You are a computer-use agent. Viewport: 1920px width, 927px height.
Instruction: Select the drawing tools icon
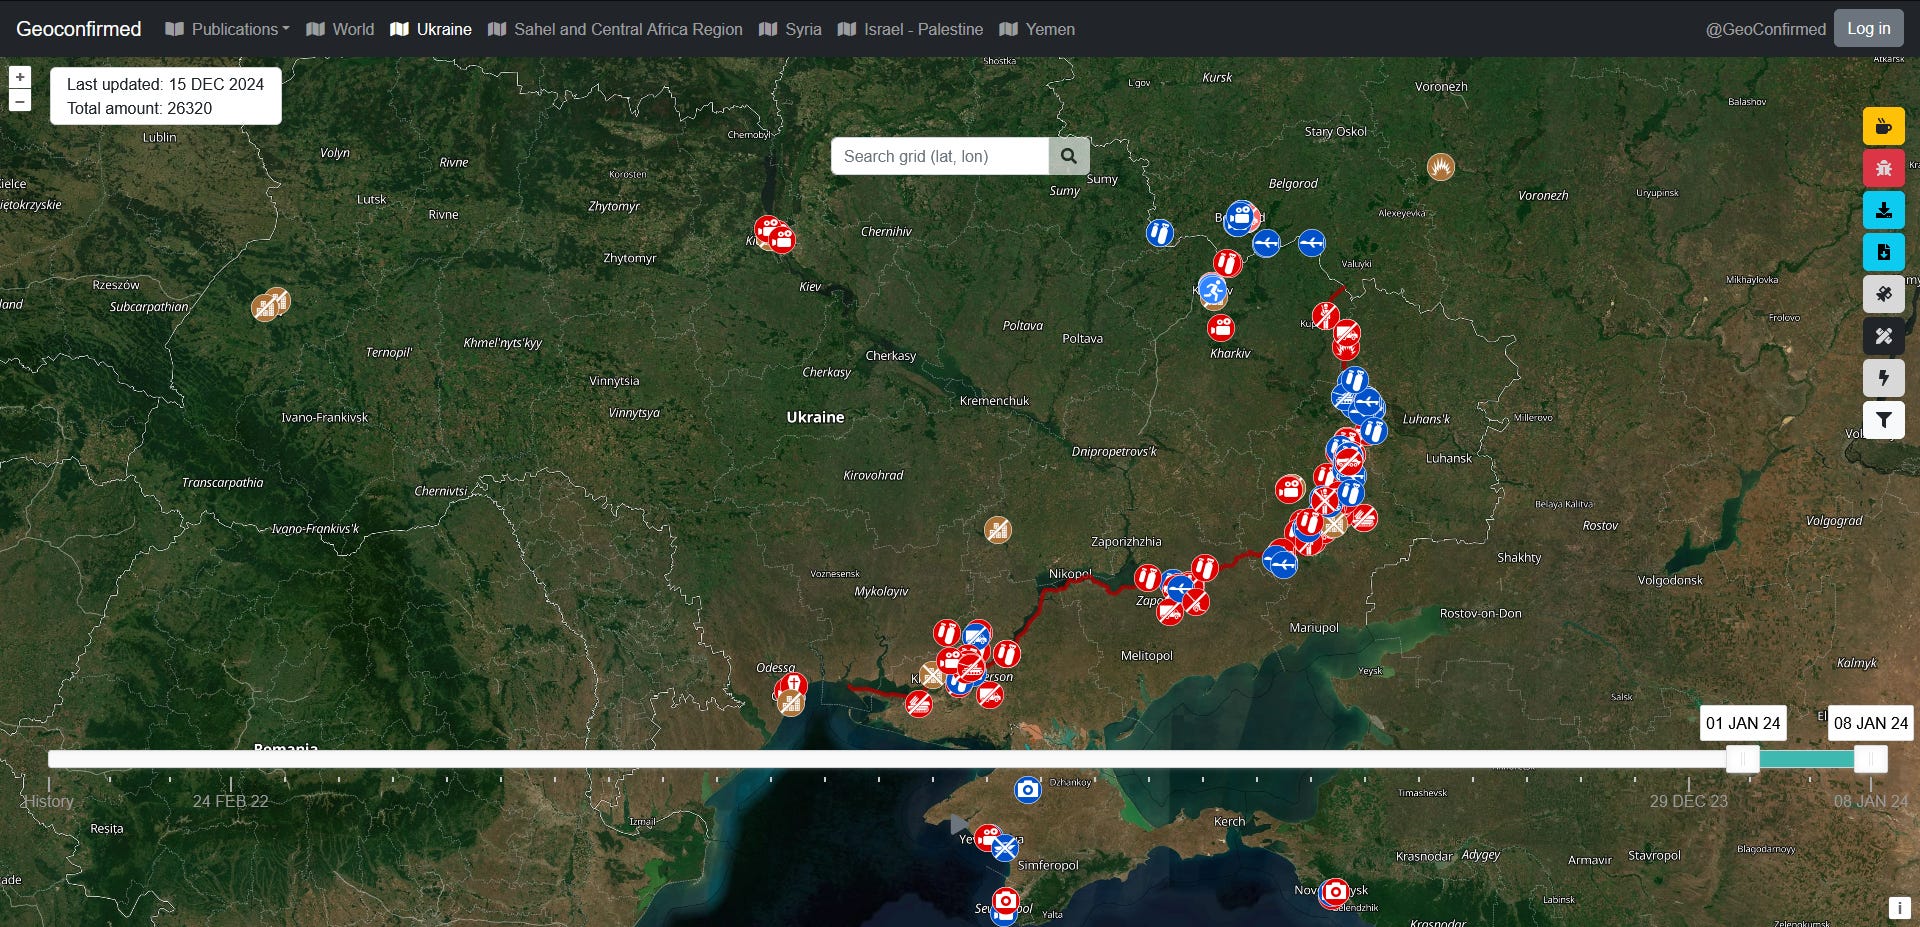(x=1884, y=336)
